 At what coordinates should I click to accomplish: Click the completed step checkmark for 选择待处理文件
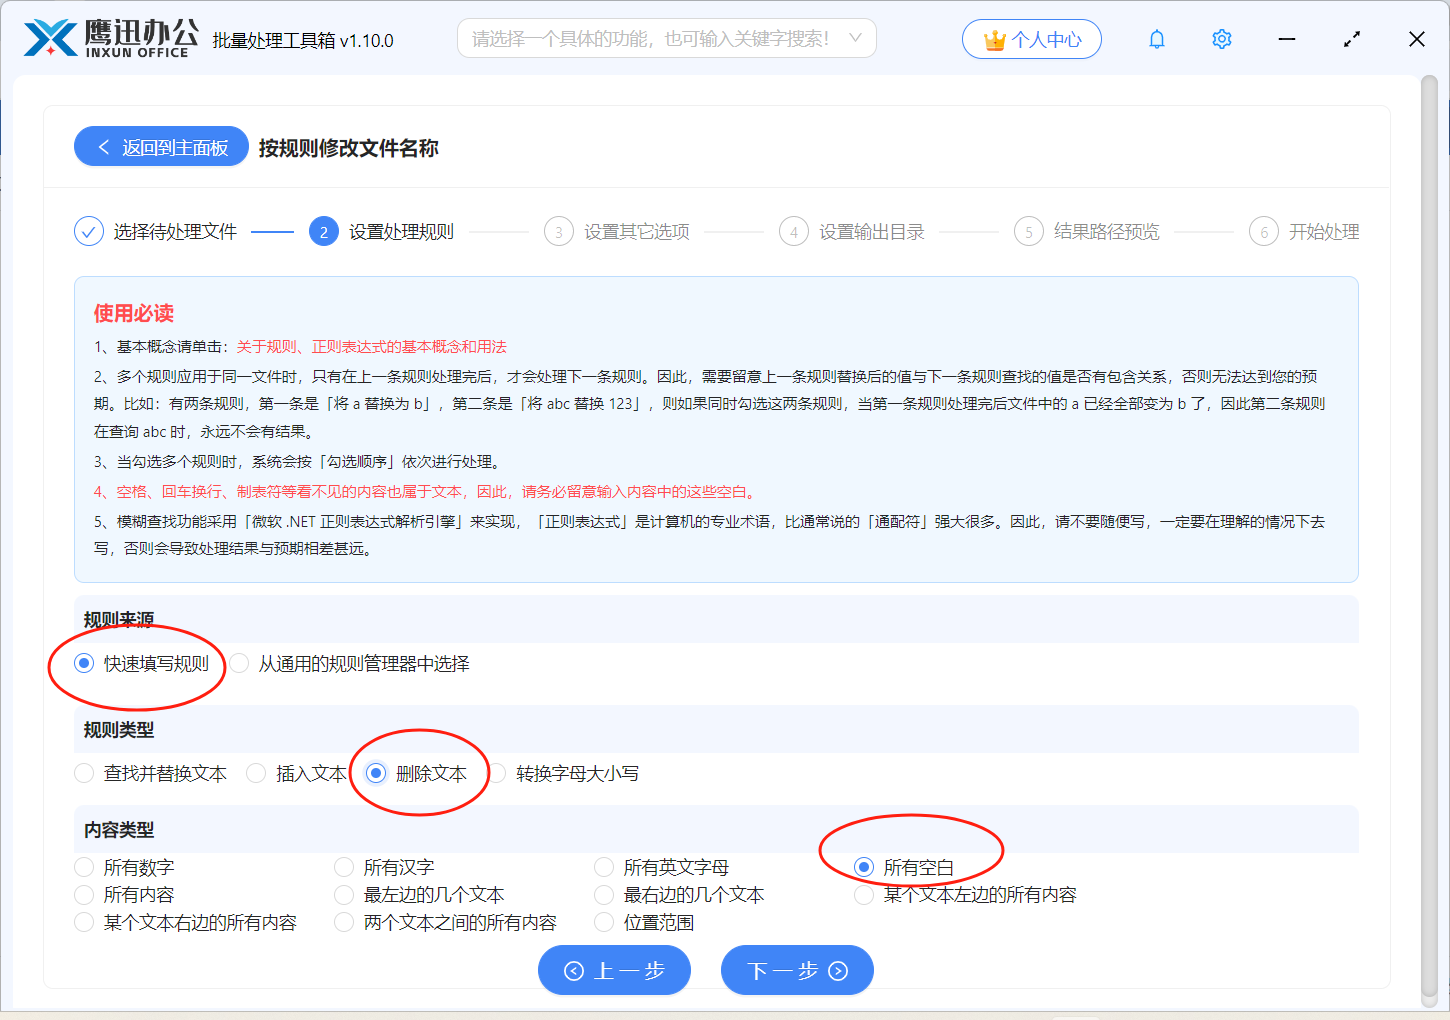(x=89, y=232)
